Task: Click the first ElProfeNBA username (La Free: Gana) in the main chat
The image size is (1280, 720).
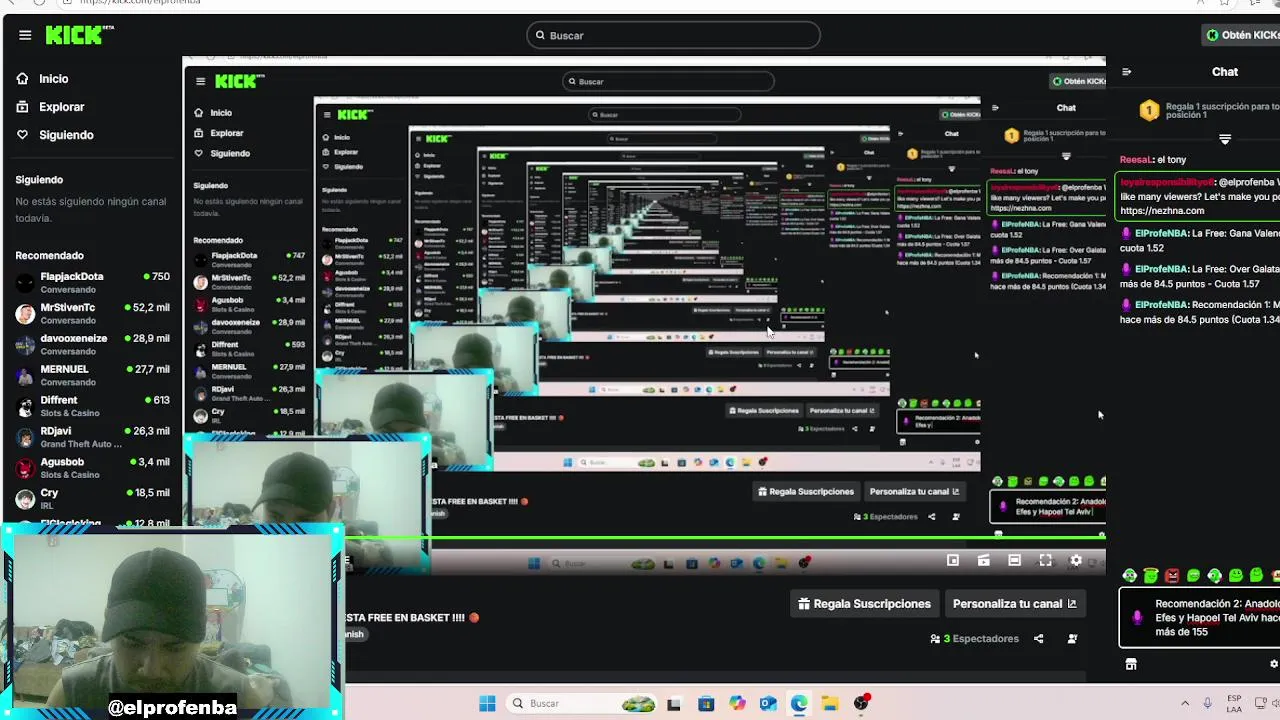Action: (1162, 234)
